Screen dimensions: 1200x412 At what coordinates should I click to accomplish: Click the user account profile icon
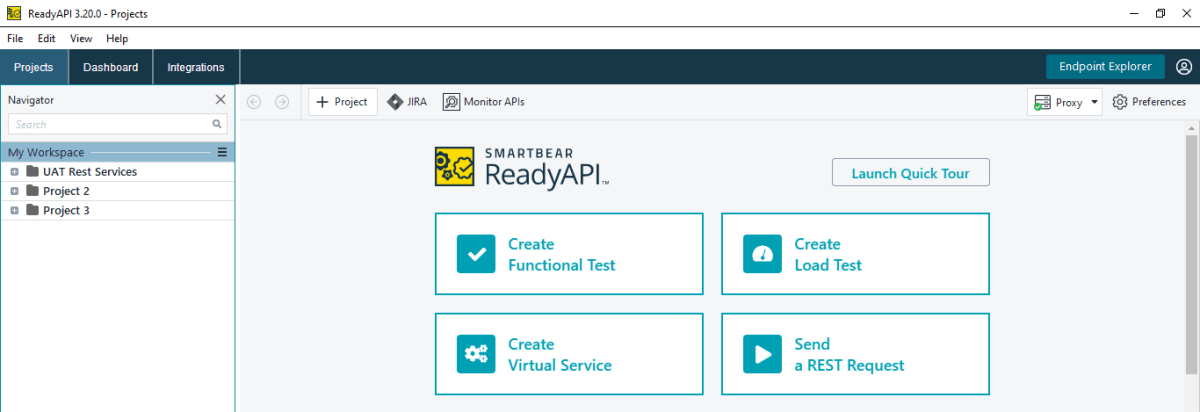pyautogui.click(x=1183, y=67)
